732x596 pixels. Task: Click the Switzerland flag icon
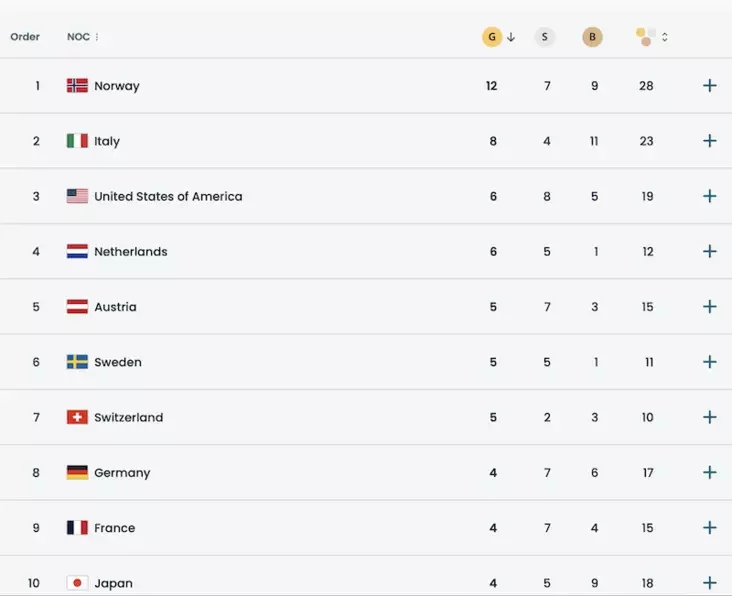pos(77,417)
